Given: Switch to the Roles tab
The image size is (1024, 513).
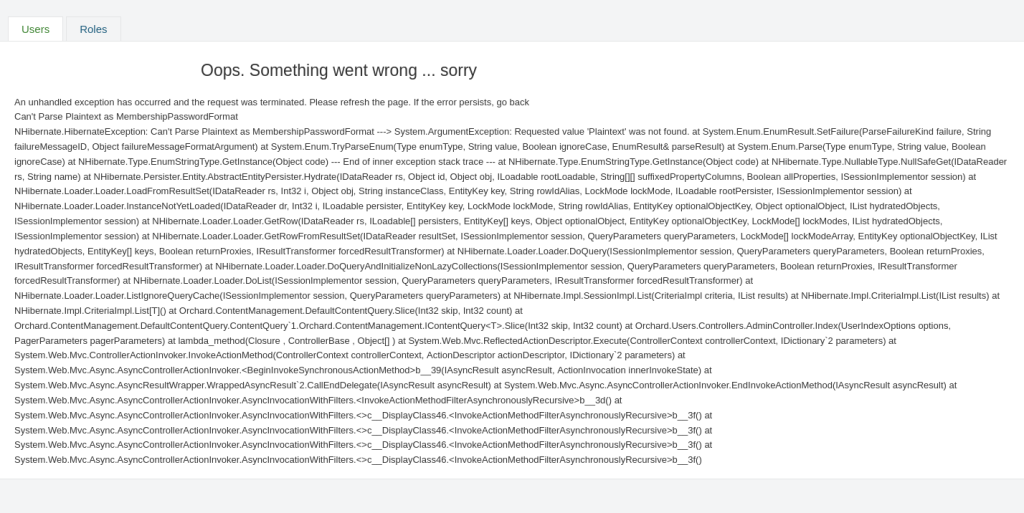Looking at the screenshot, I should [x=93, y=29].
